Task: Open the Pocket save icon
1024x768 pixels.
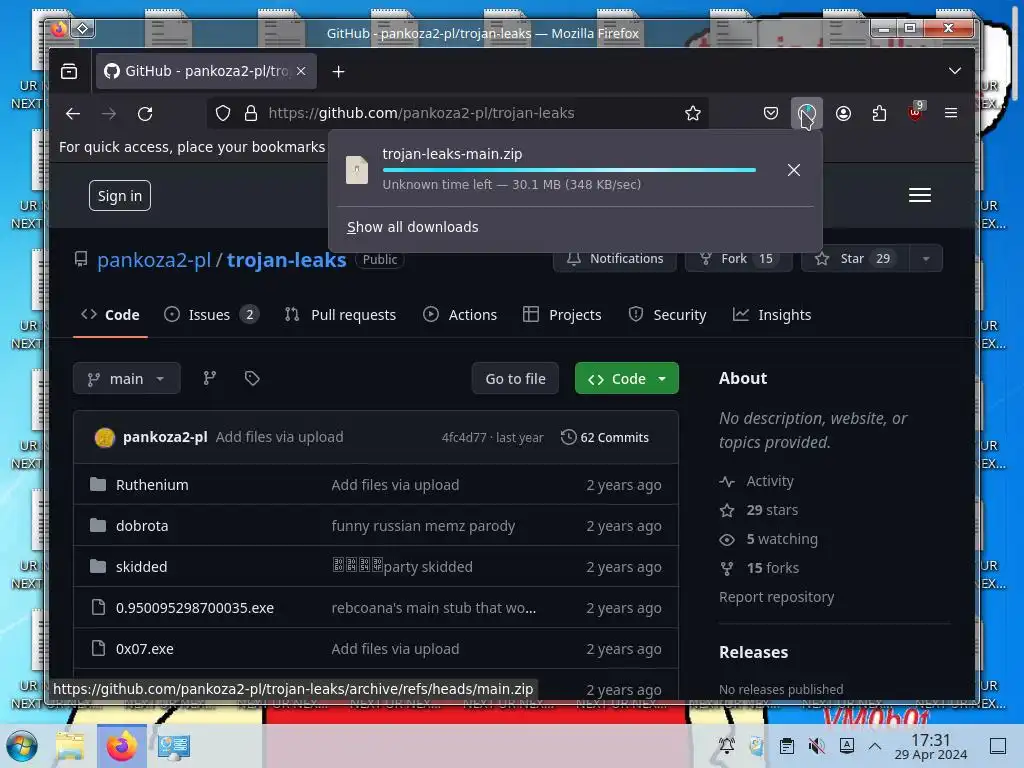Action: pyautogui.click(x=771, y=114)
